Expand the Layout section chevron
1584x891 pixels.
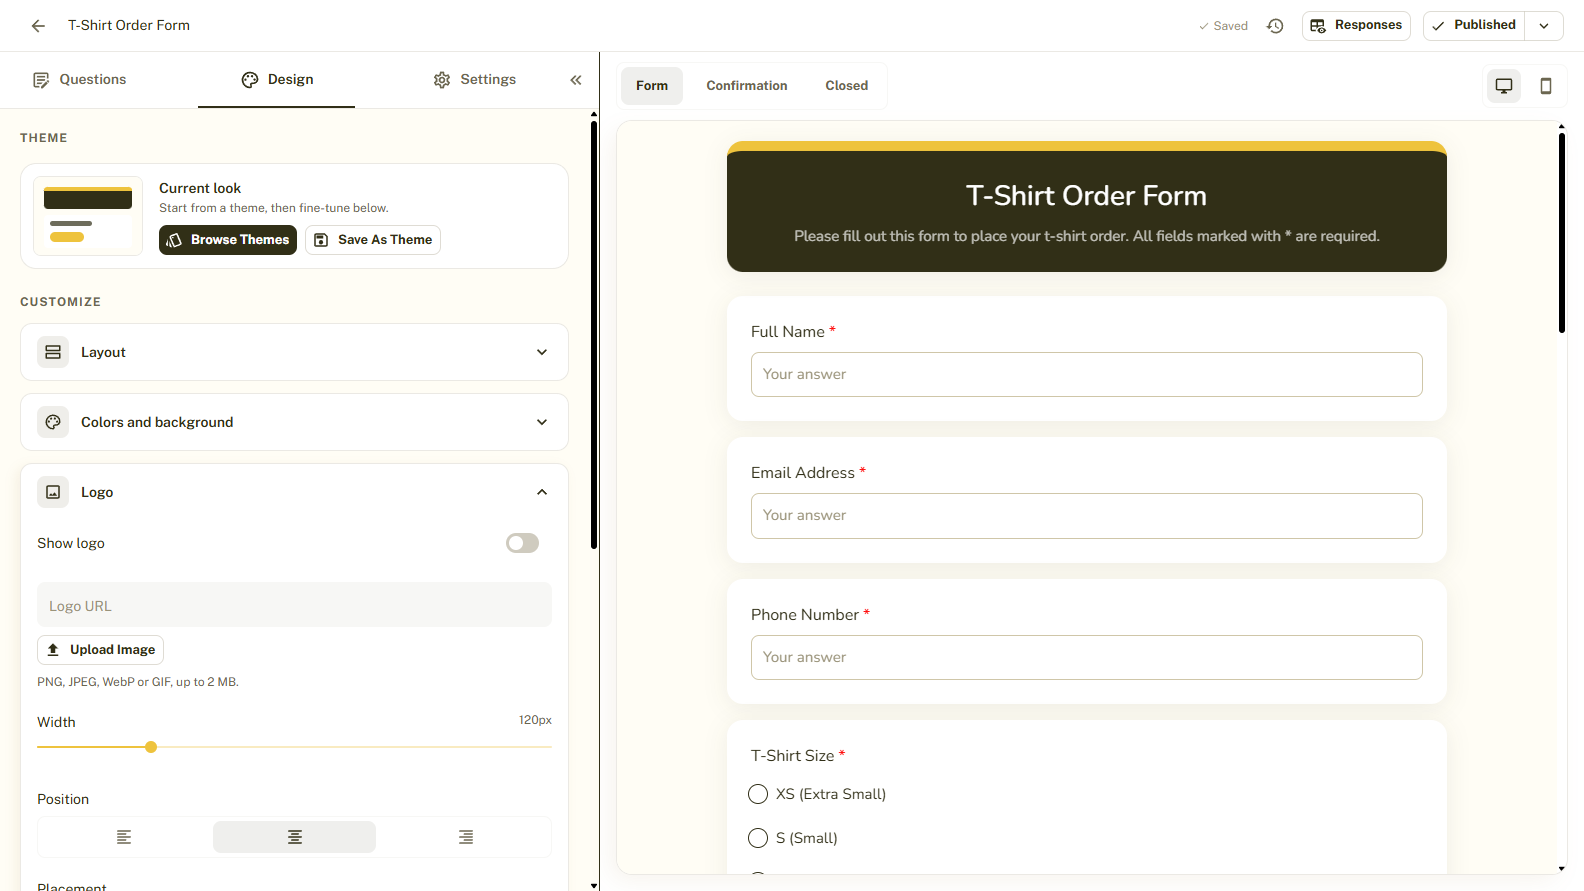tap(542, 352)
